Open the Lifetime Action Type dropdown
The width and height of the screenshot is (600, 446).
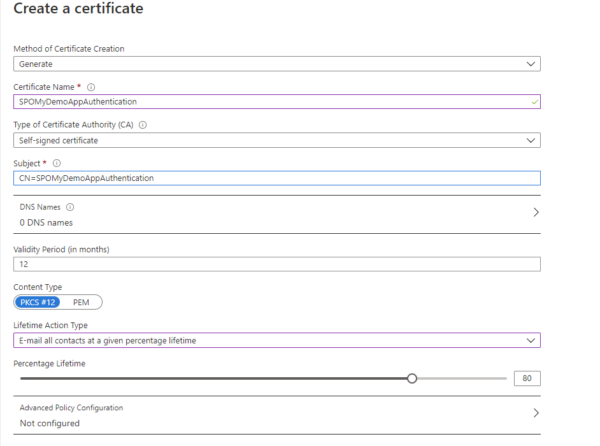pyautogui.click(x=277, y=340)
